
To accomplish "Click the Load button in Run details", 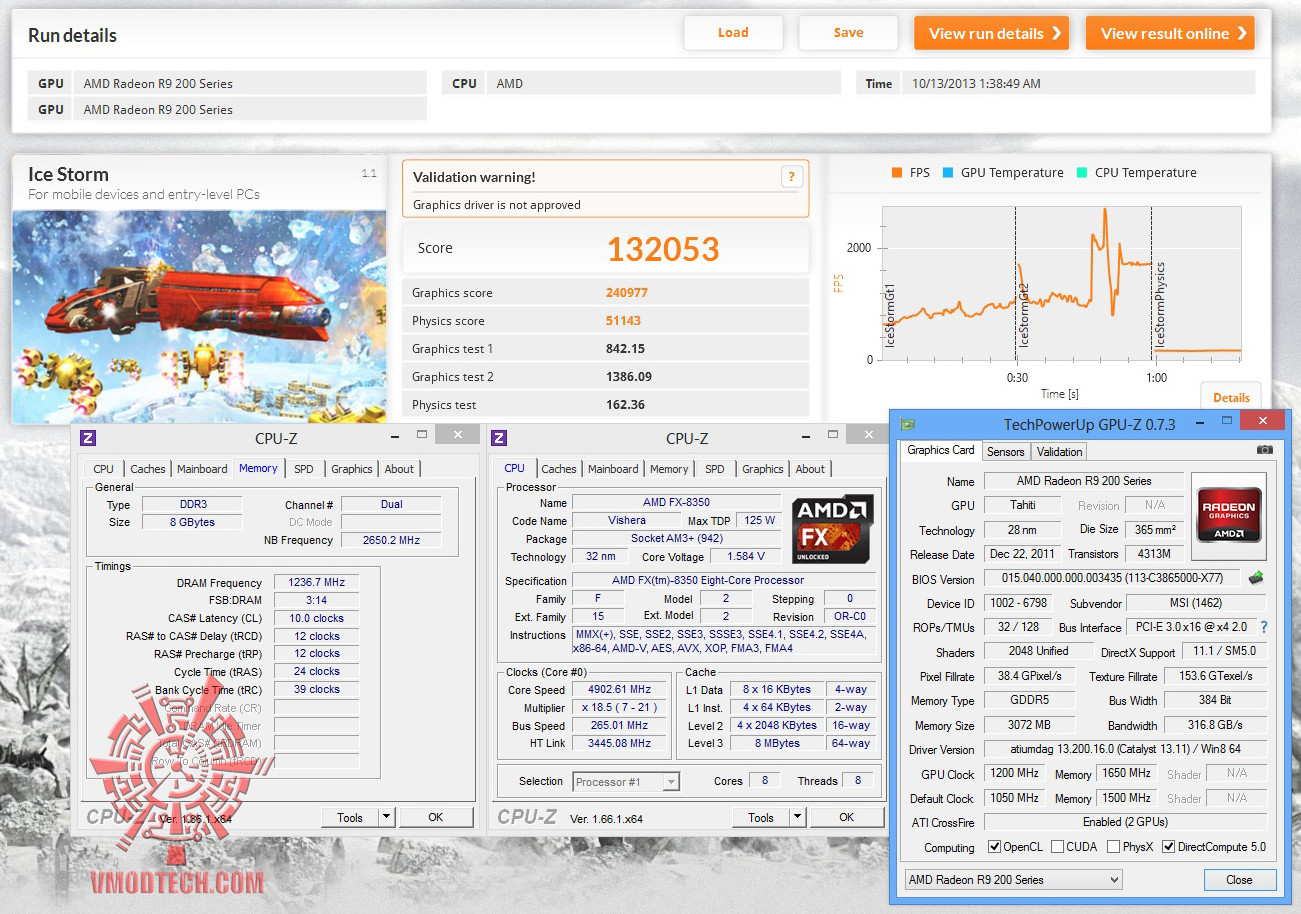I will pos(733,33).
